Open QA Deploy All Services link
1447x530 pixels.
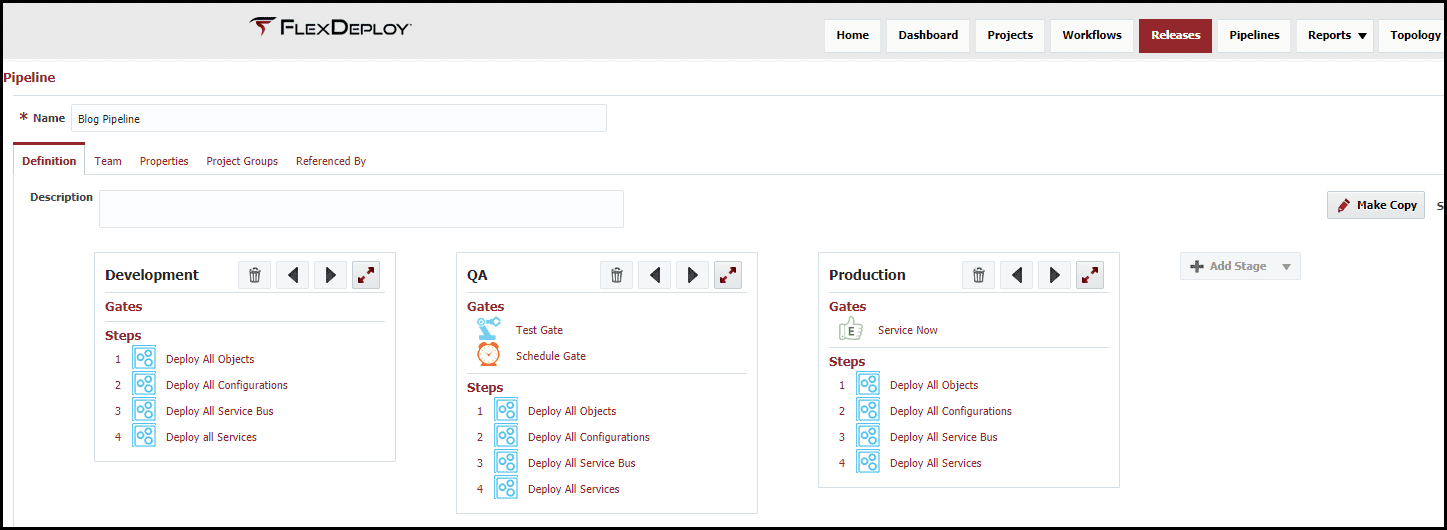[x=574, y=489]
